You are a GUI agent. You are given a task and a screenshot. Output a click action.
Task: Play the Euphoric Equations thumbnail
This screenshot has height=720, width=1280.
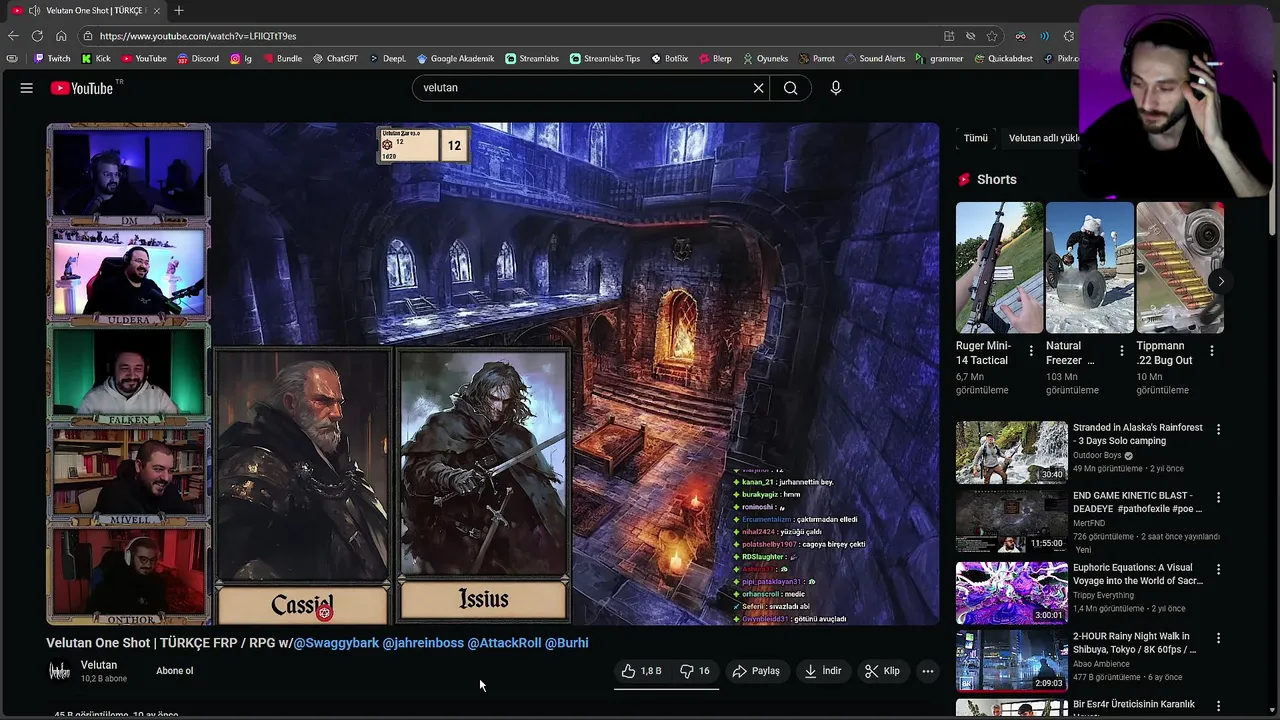1012,593
